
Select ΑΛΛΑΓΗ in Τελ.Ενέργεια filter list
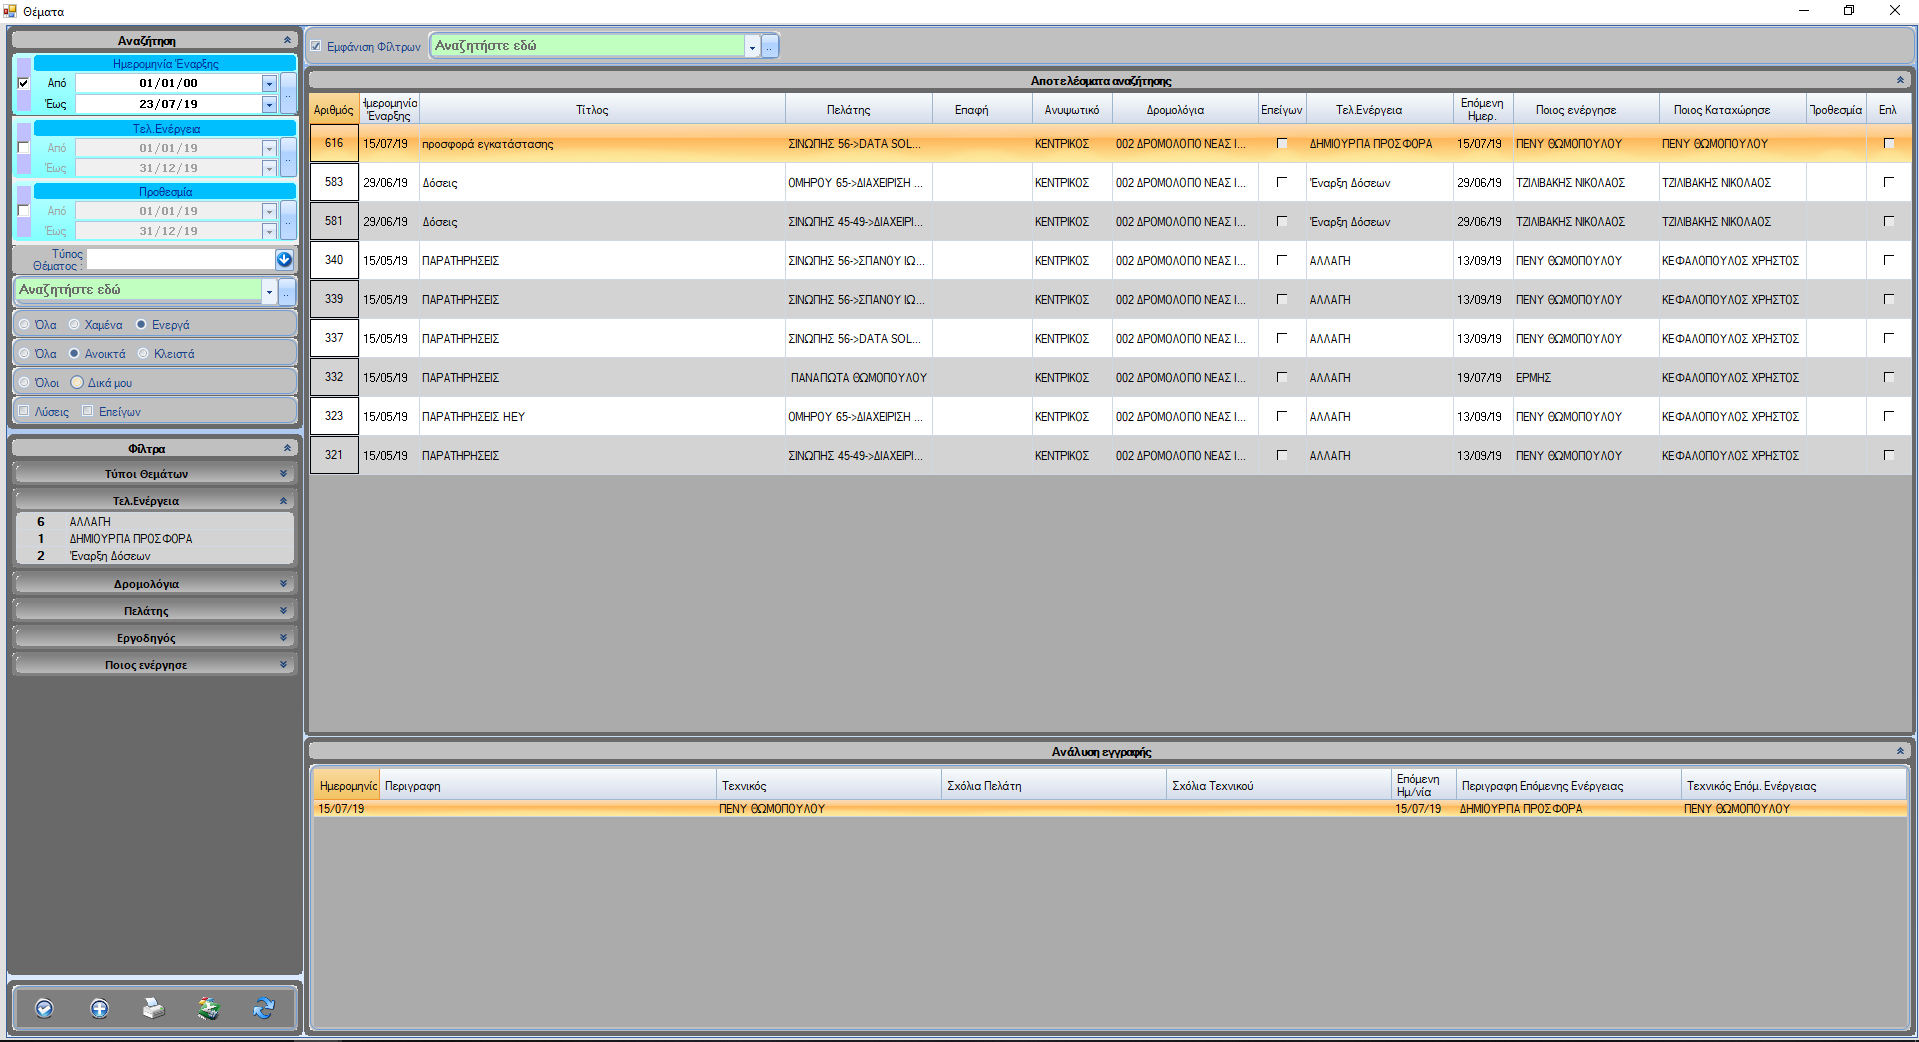[90, 522]
